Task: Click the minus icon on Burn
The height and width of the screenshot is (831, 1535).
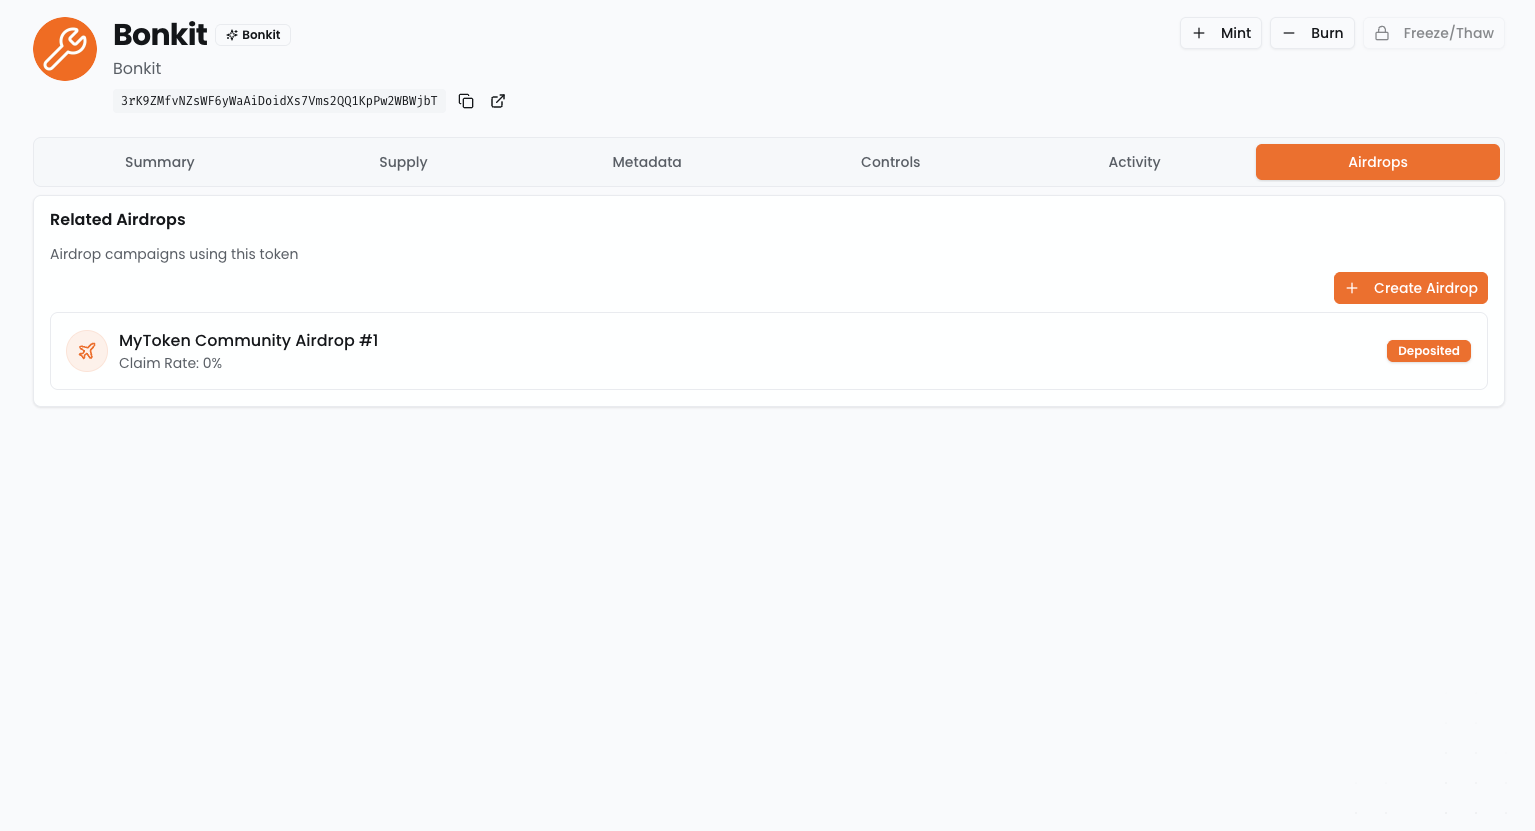Action: pos(1289,33)
